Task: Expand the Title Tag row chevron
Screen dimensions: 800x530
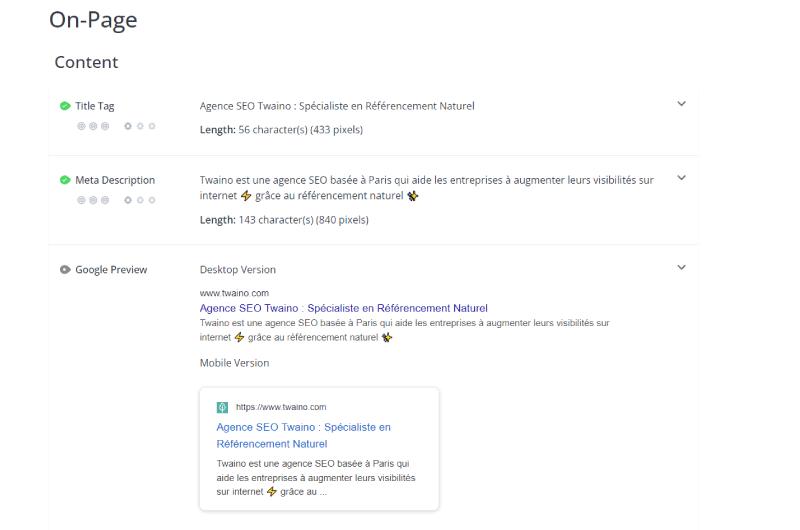Action: pos(681,104)
